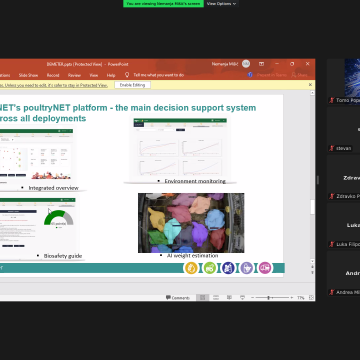Open the Review ribbon tab
Image resolution: width=360 pixels, height=360 pixels.
point(74,75)
